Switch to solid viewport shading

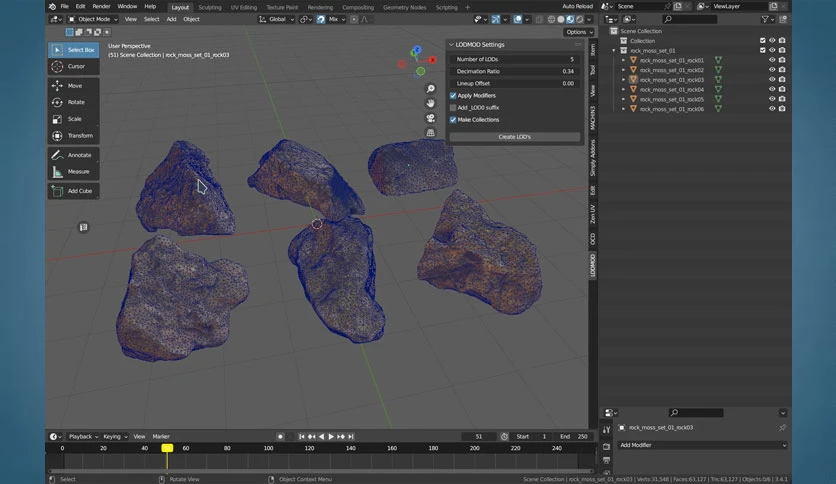point(561,19)
